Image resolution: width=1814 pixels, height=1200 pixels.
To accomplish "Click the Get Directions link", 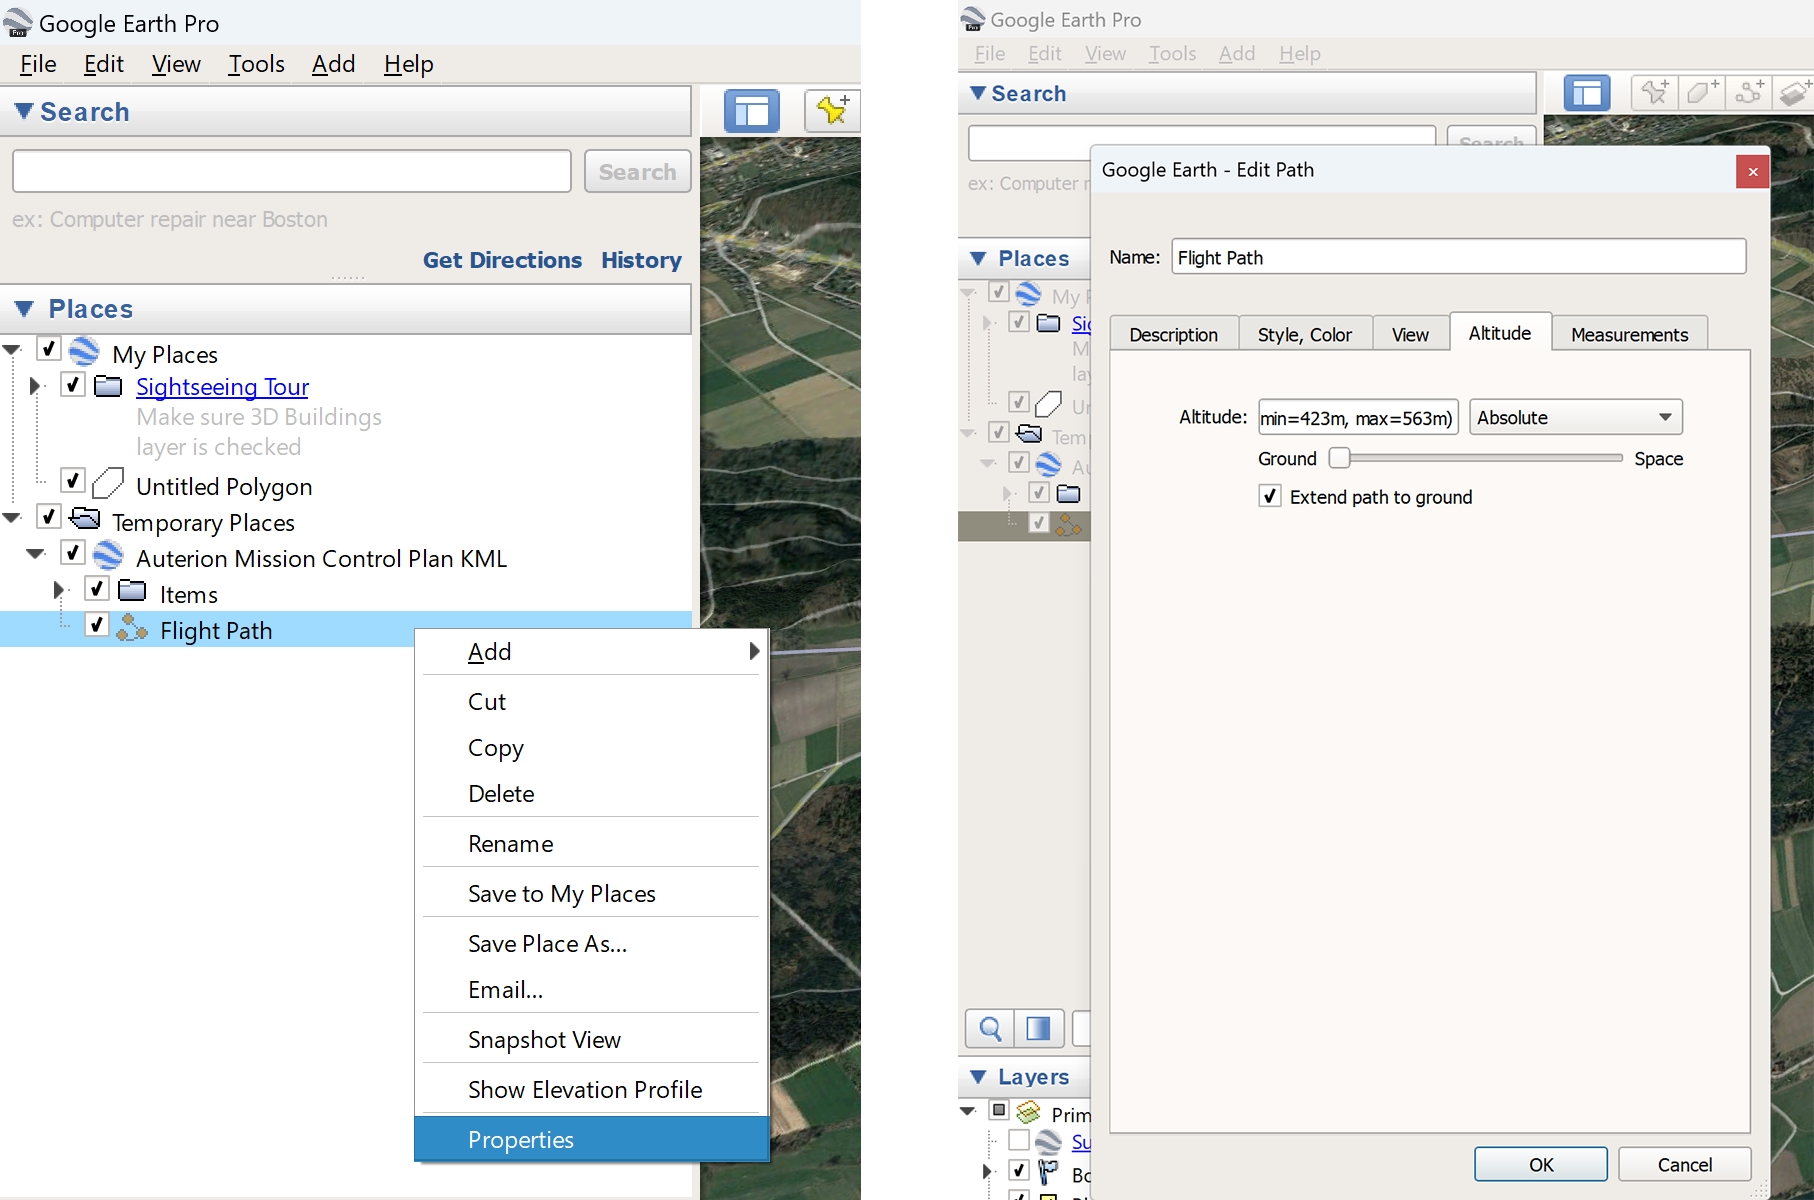I will pyautogui.click(x=502, y=260).
